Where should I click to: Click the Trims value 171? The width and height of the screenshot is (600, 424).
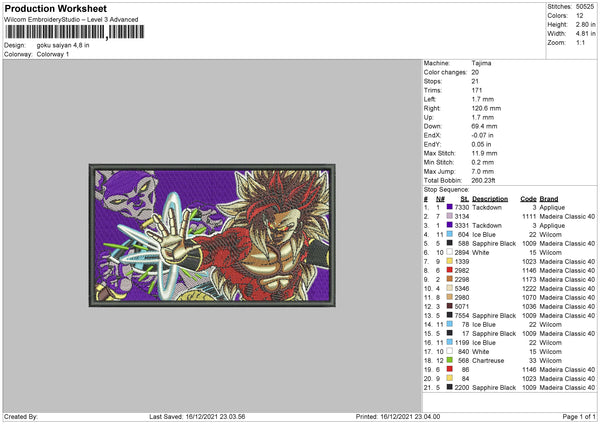pos(477,90)
